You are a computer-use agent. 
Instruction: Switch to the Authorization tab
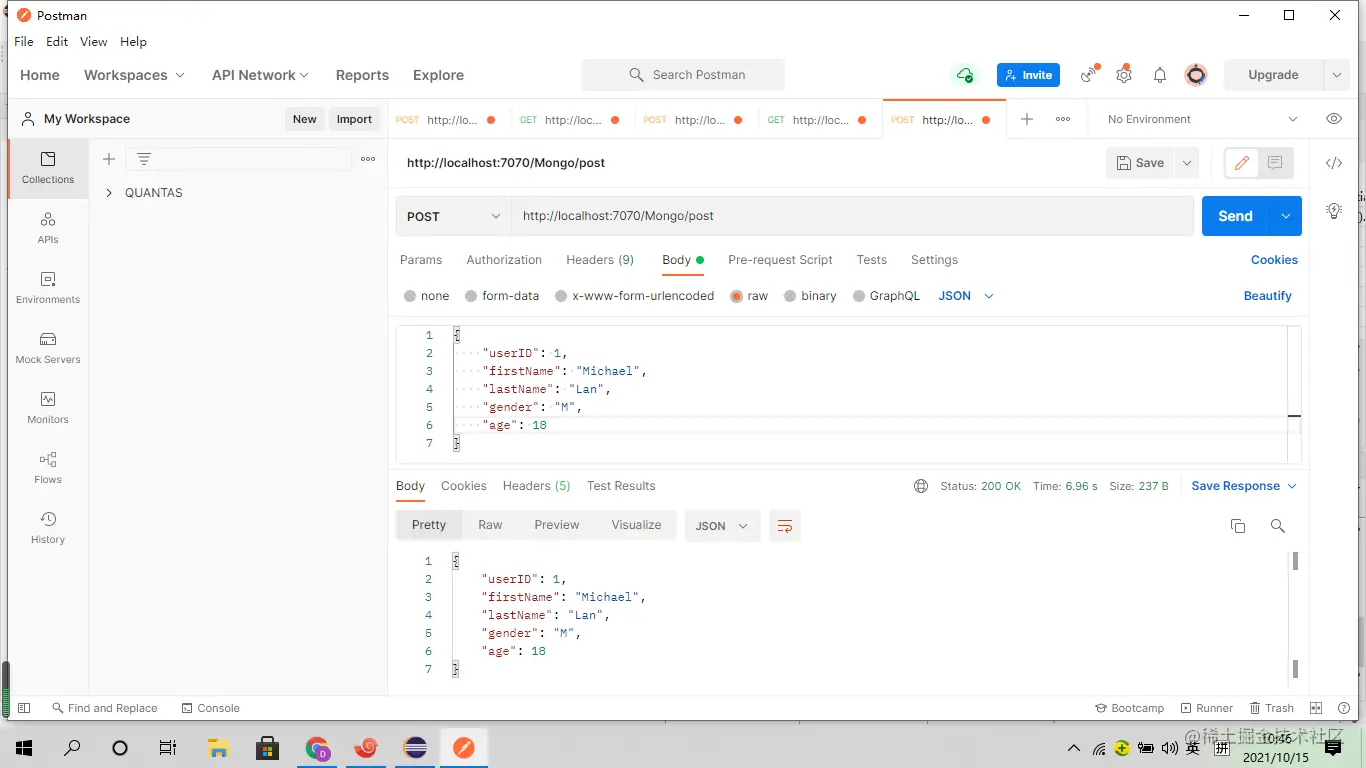[x=504, y=260]
